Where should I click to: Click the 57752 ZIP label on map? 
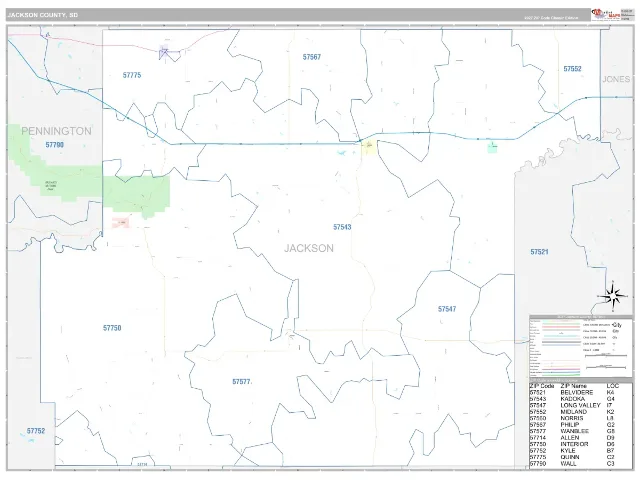[36, 431]
